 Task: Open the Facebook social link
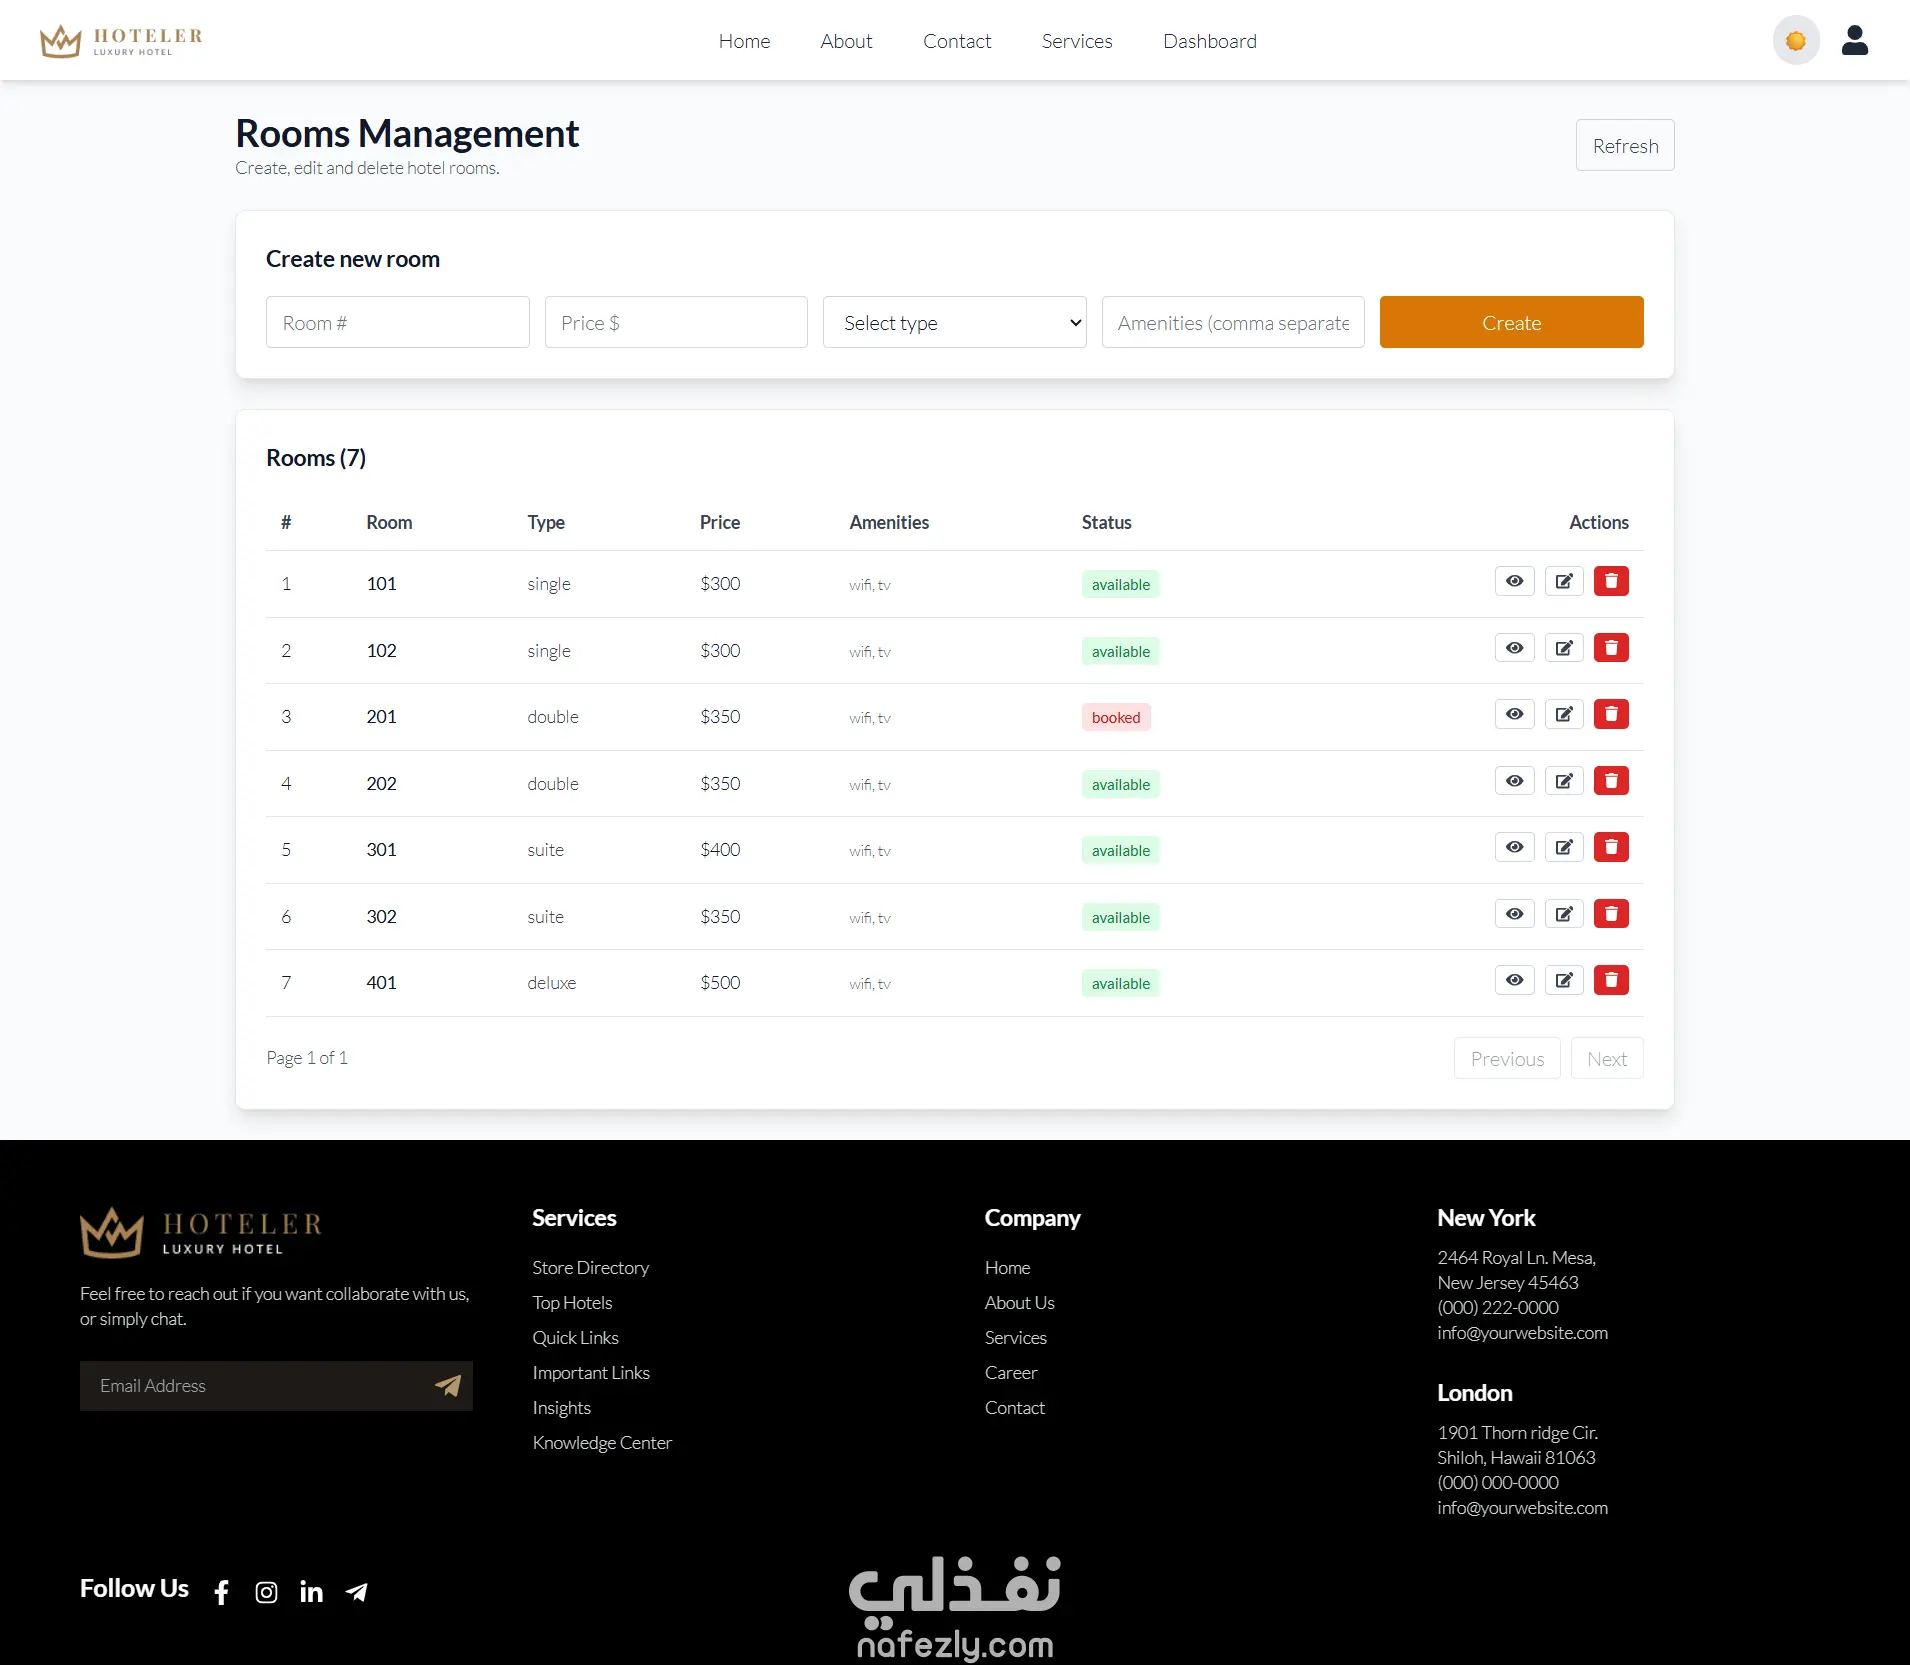click(222, 1592)
